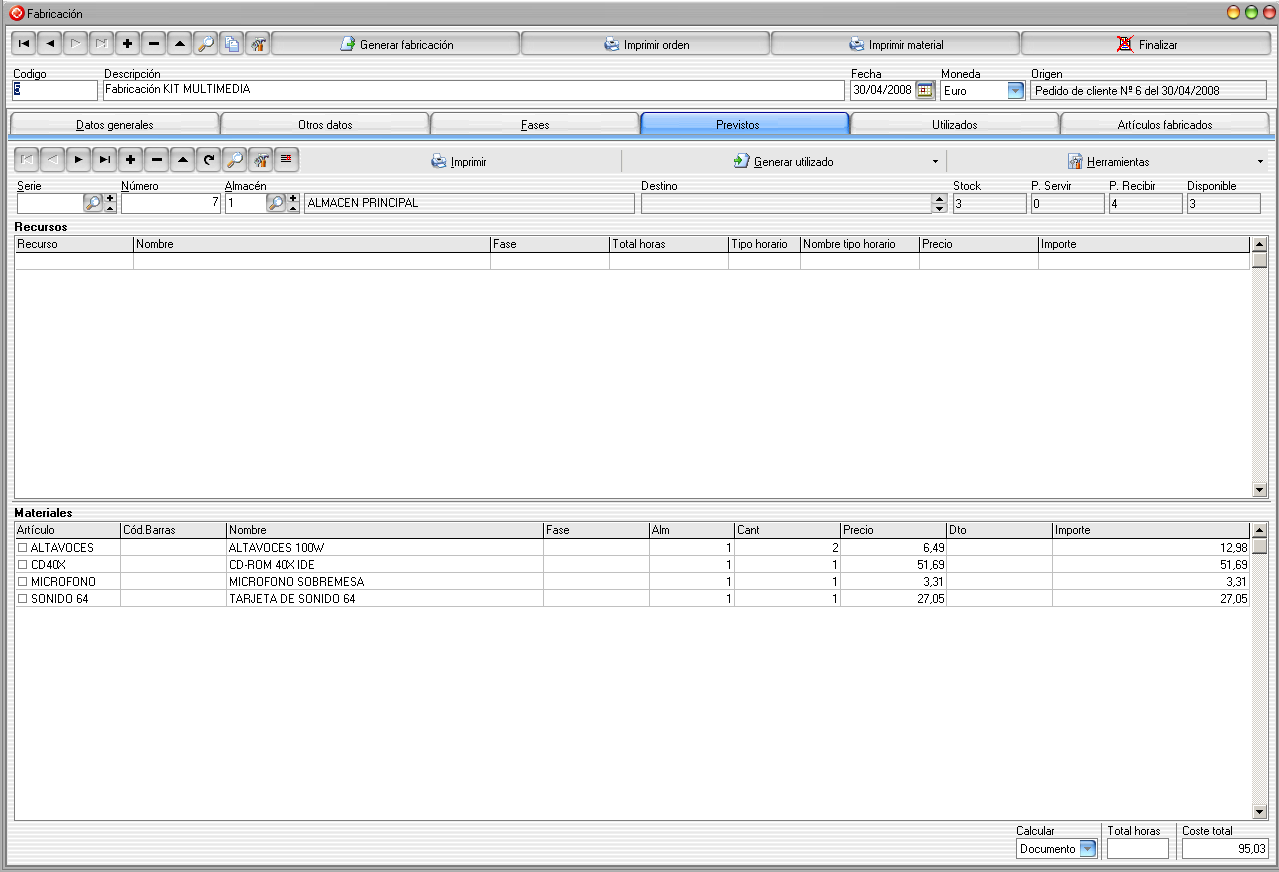Viewport: 1279px width, 872px height.
Task: Expand the Herramientas dropdown arrow
Action: 1259,161
